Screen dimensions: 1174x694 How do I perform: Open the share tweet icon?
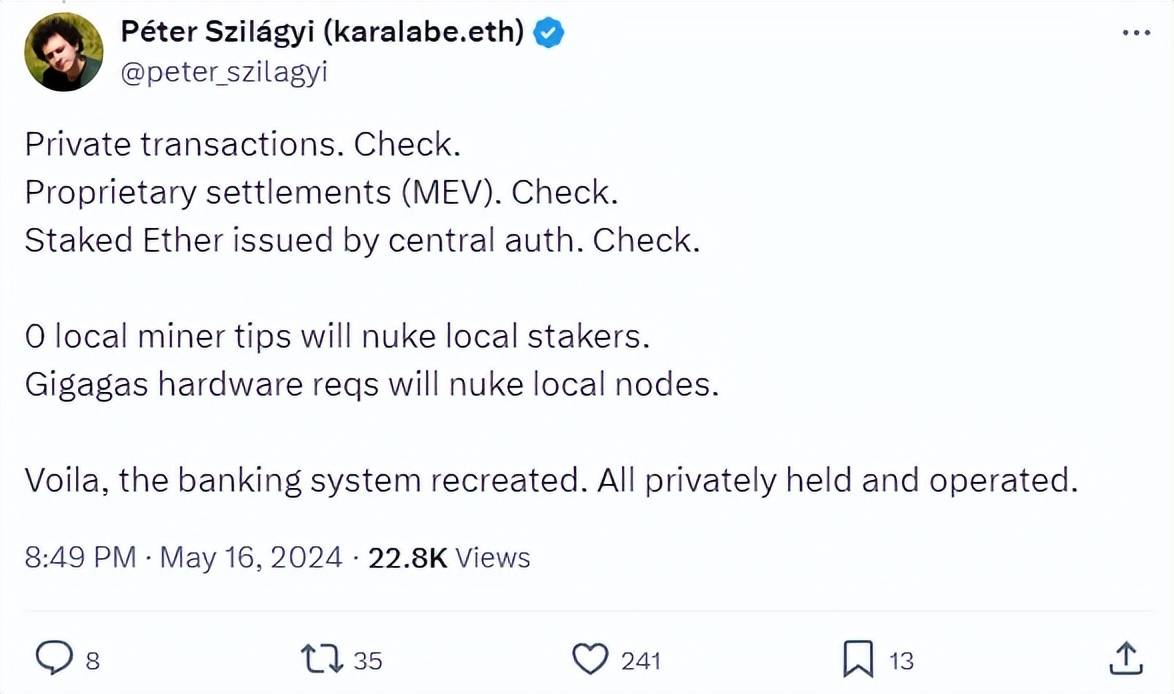(x=1126, y=658)
